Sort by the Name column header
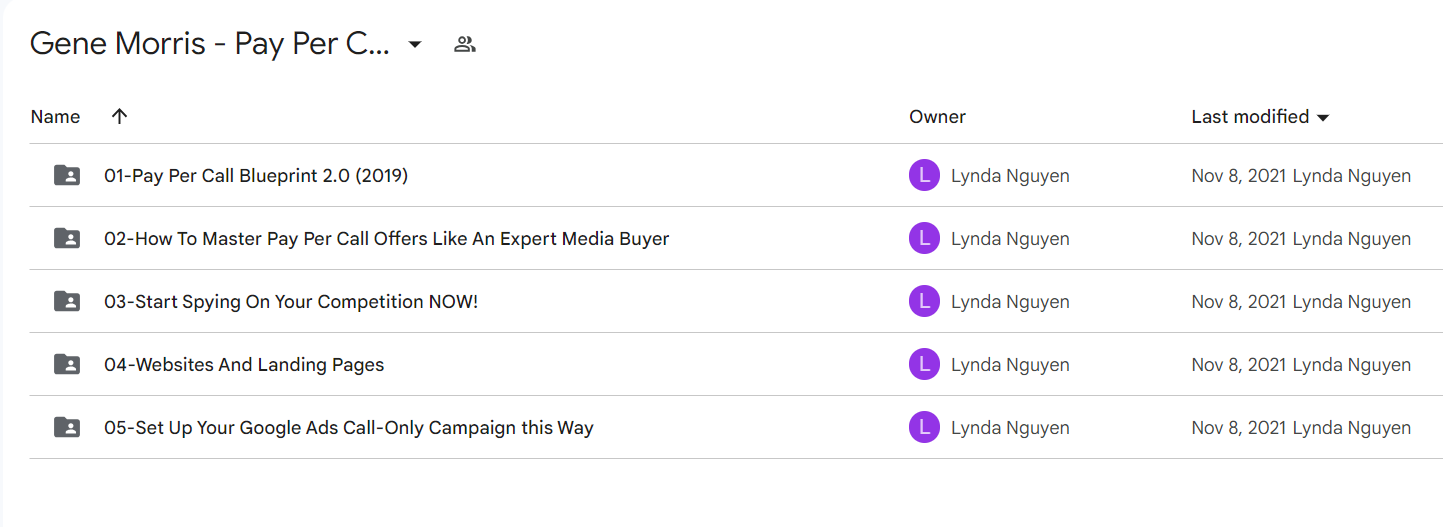The height and width of the screenshot is (527, 1443). 55,117
